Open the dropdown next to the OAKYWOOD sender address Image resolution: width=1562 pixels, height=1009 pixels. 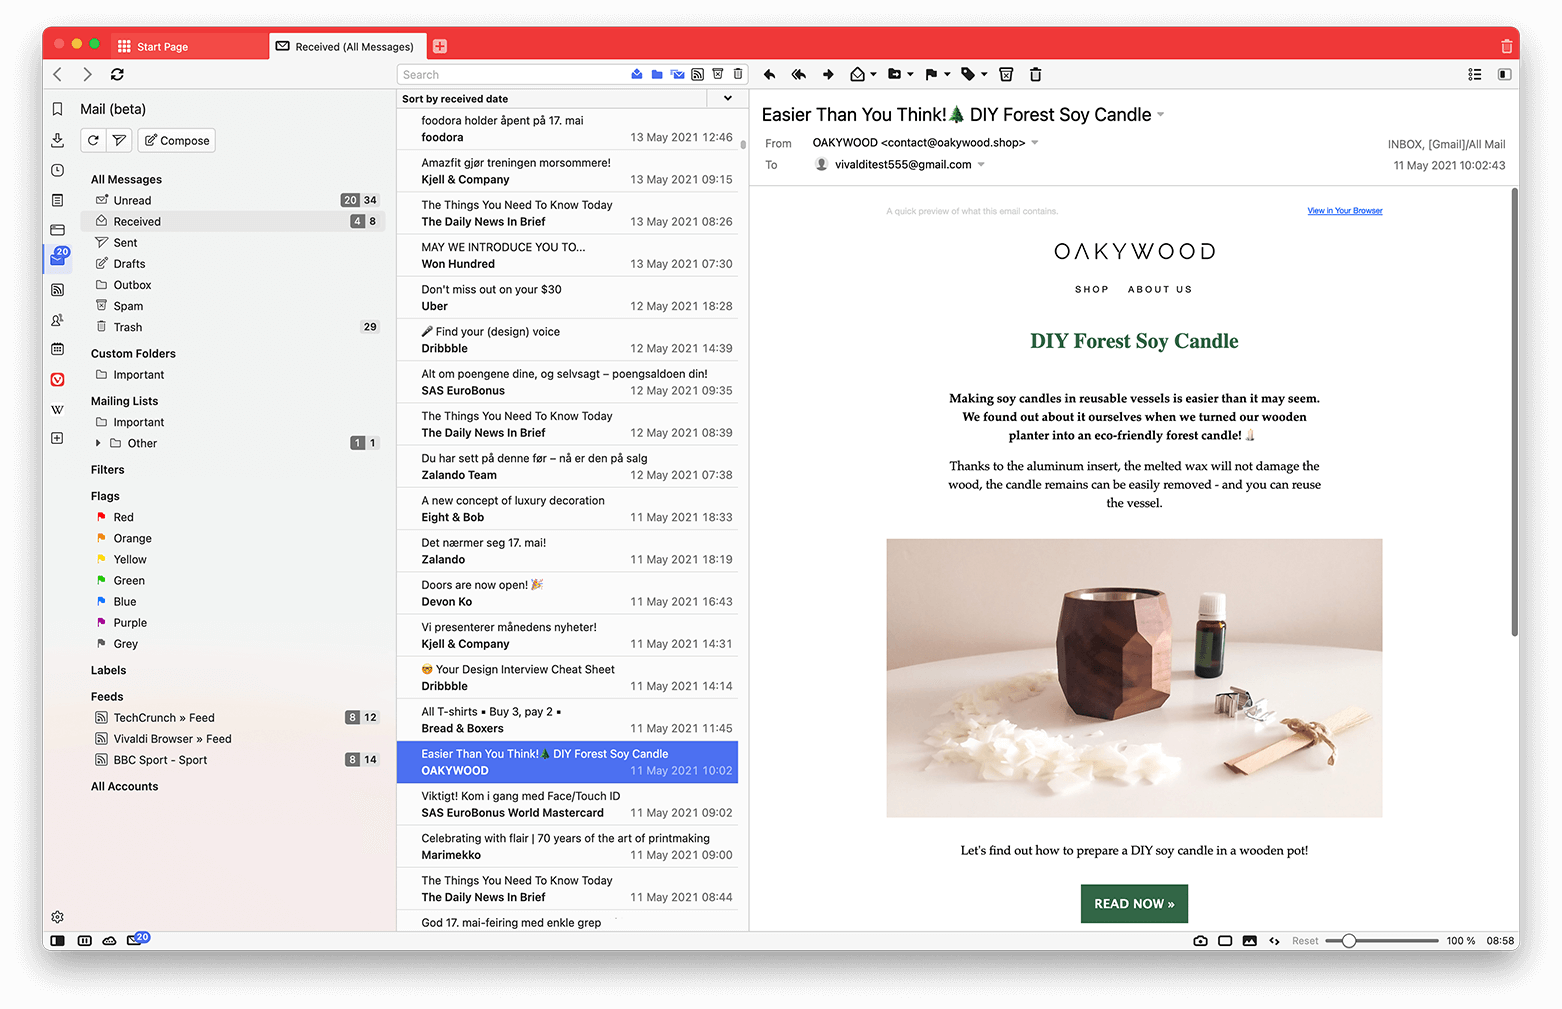[x=1036, y=142]
